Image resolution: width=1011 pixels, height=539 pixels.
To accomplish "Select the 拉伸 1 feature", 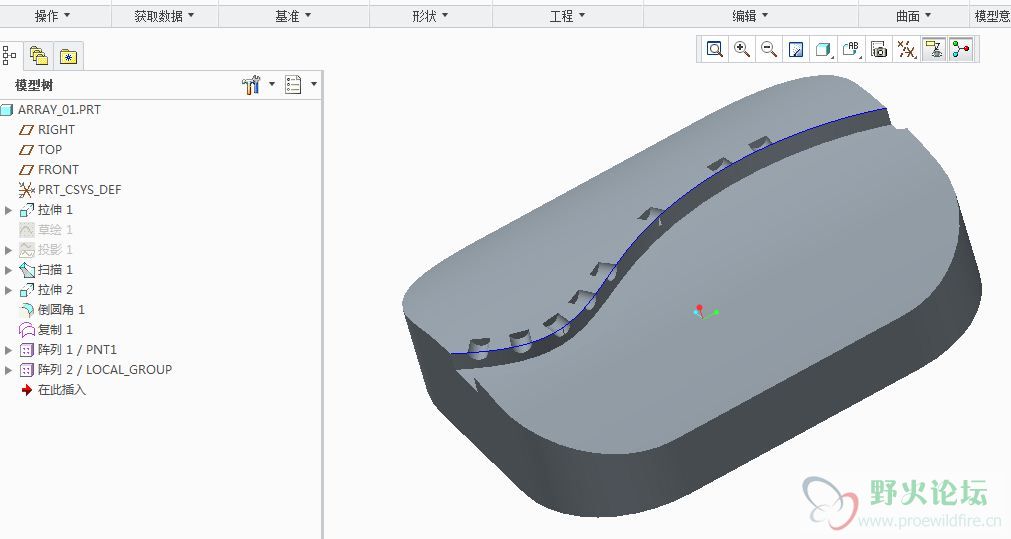I will [55, 210].
